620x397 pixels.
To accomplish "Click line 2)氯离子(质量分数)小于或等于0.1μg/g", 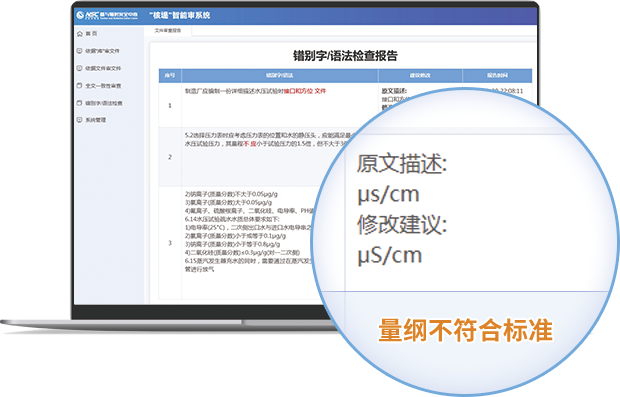I will click(235, 236).
